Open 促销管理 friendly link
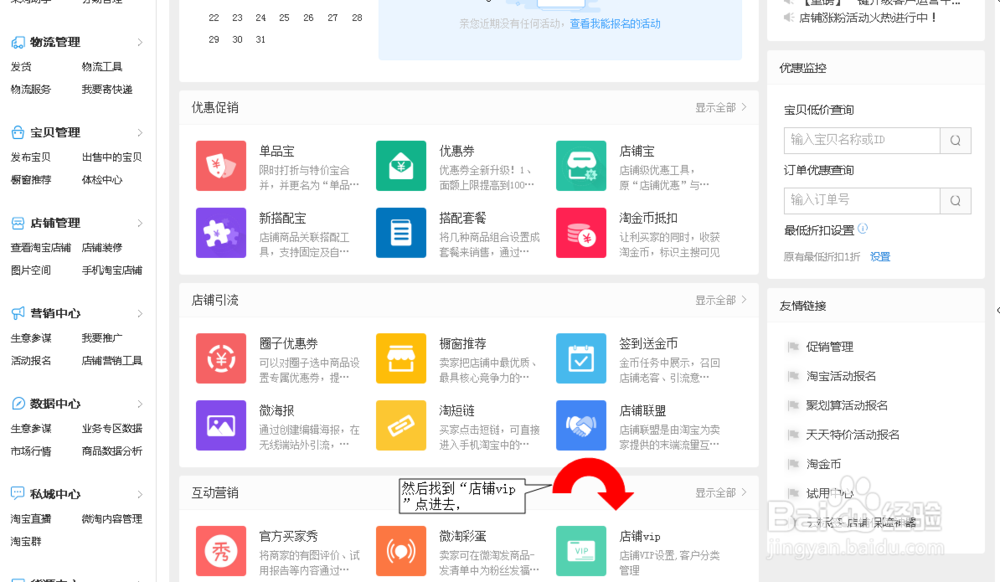 829,347
